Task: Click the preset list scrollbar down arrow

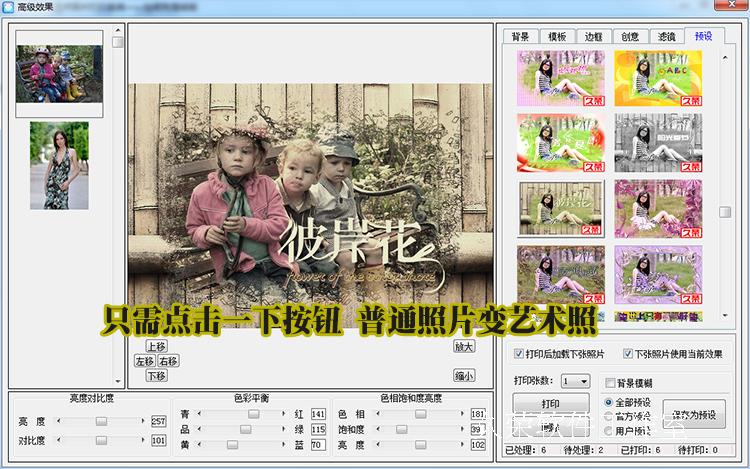Action: point(726,317)
